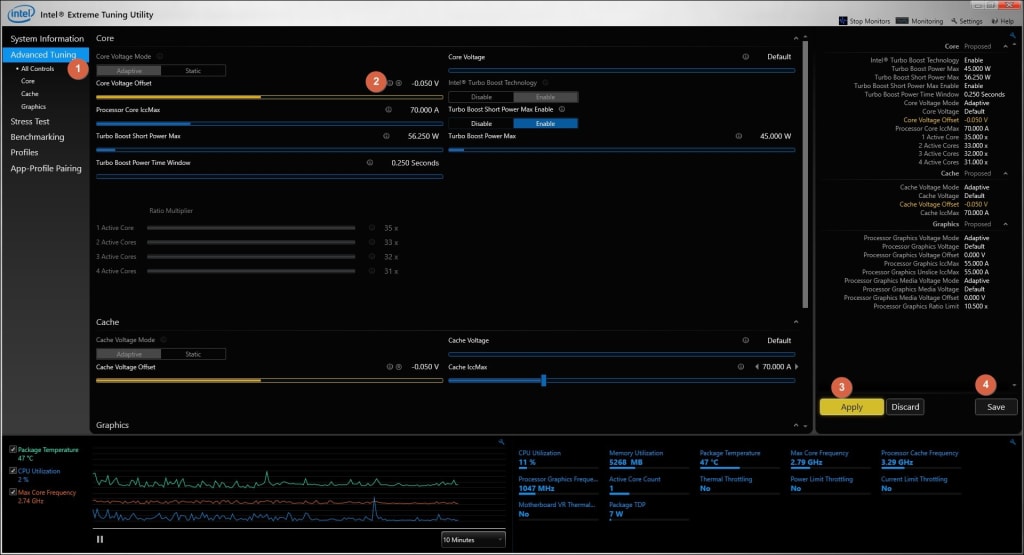Select Disable for Turbo Boost Short Power Max Enable

point(481,123)
